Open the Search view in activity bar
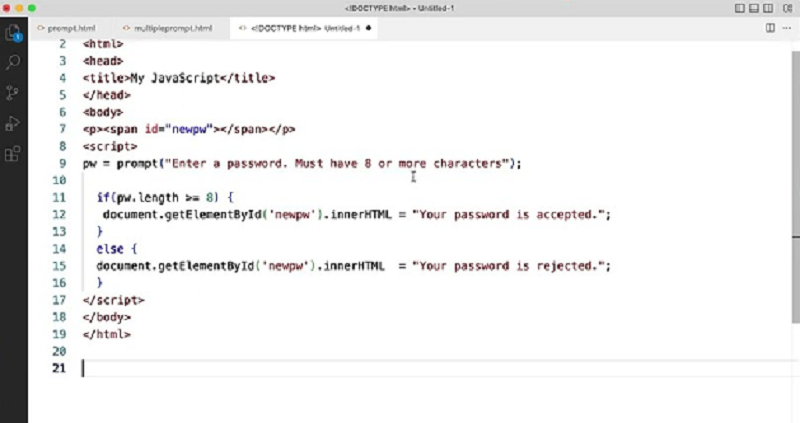This screenshot has height=423, width=800. [x=13, y=62]
